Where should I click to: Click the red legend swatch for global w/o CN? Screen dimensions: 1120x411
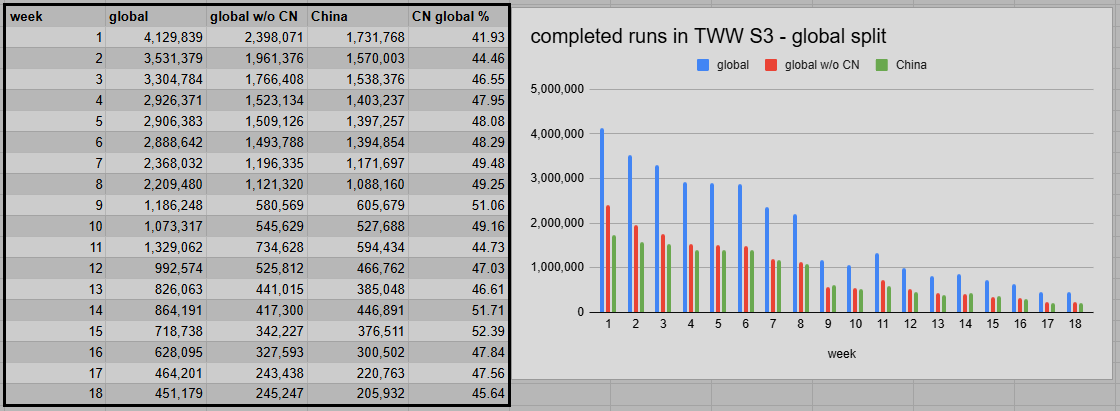coord(771,65)
